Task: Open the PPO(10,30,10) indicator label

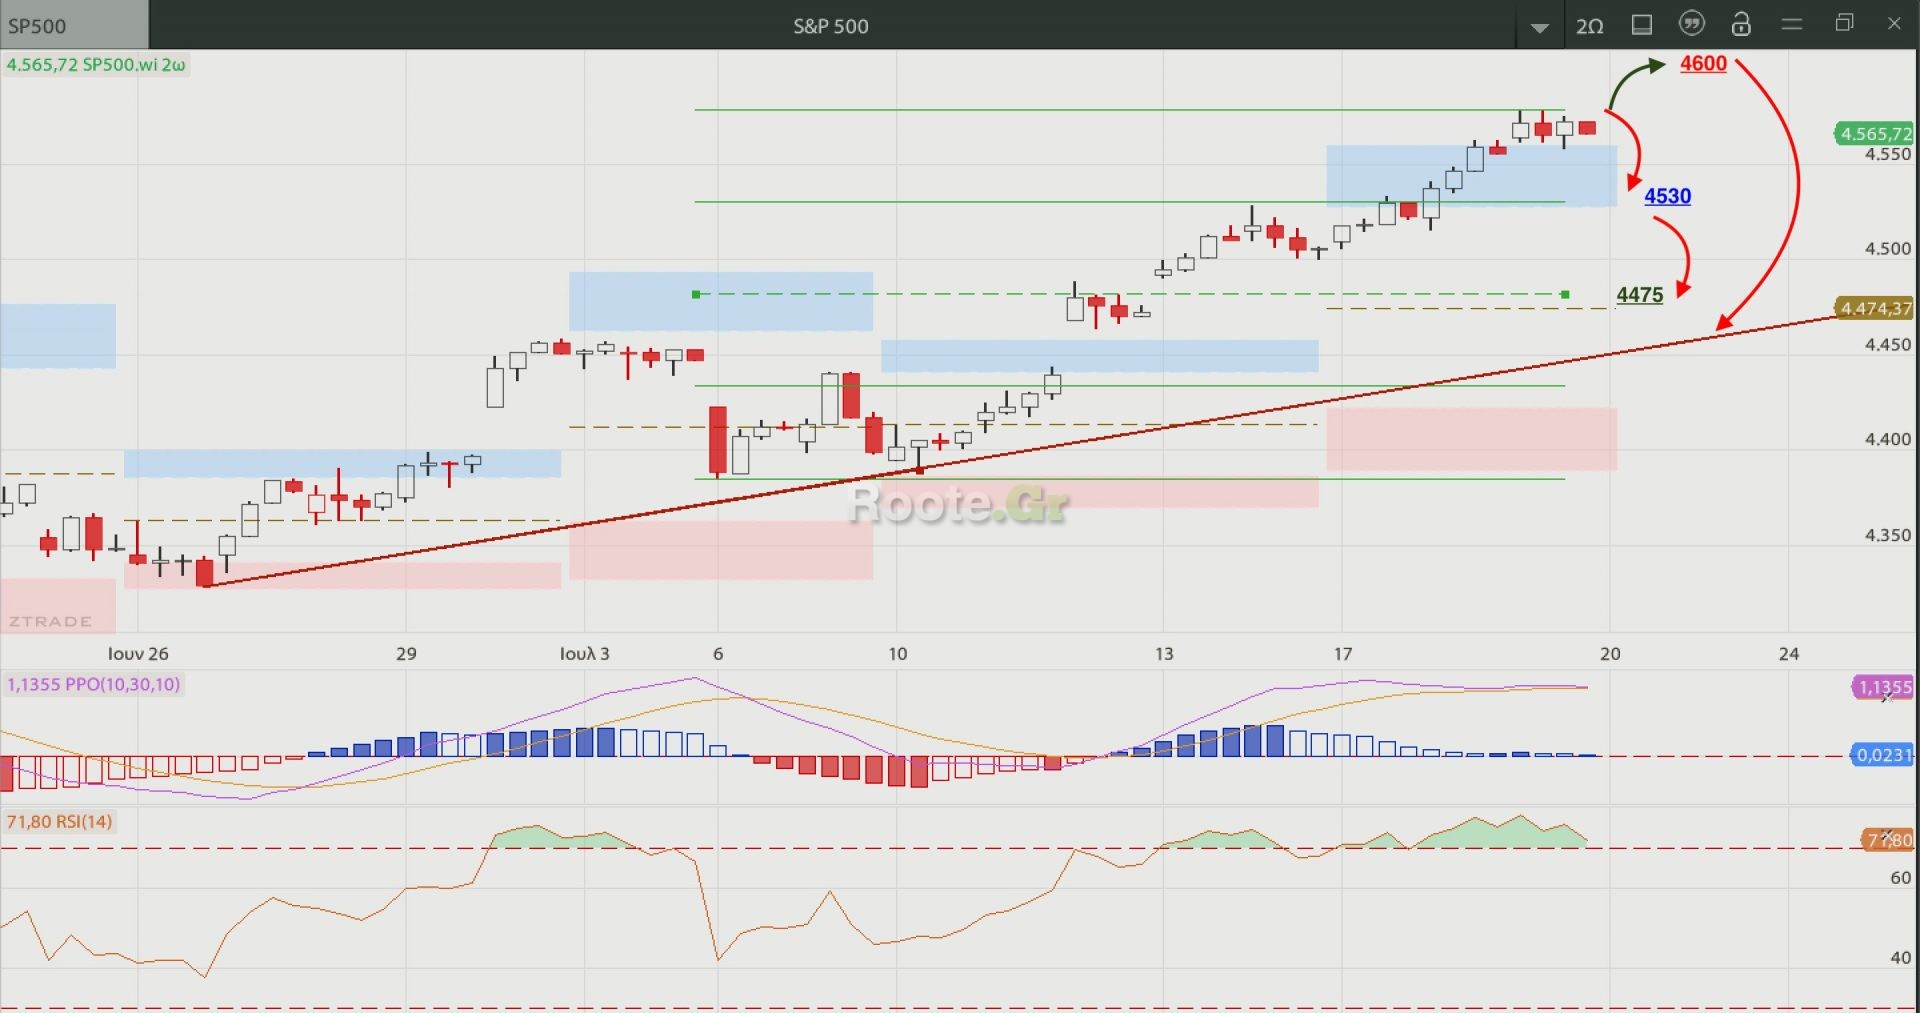Action: pyautogui.click(x=94, y=685)
